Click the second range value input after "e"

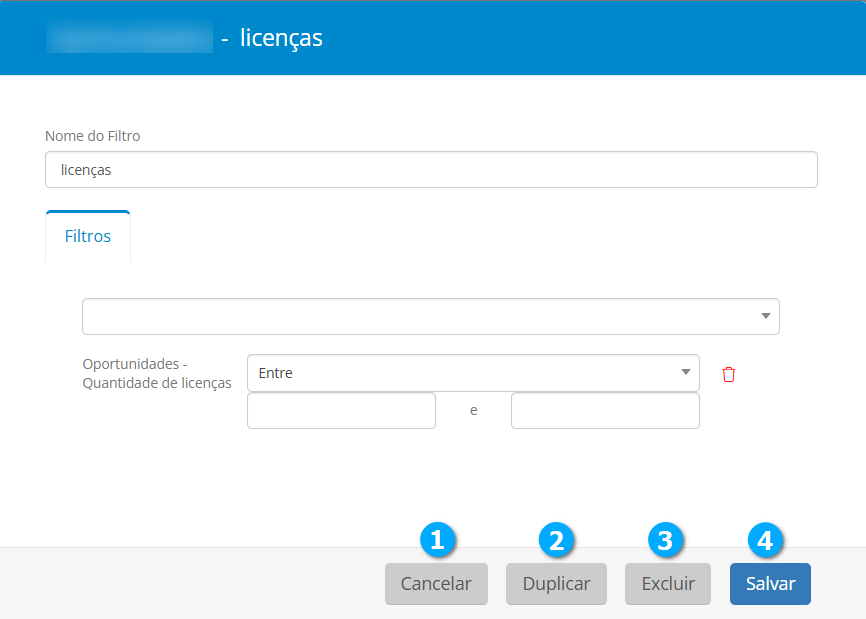(x=605, y=410)
